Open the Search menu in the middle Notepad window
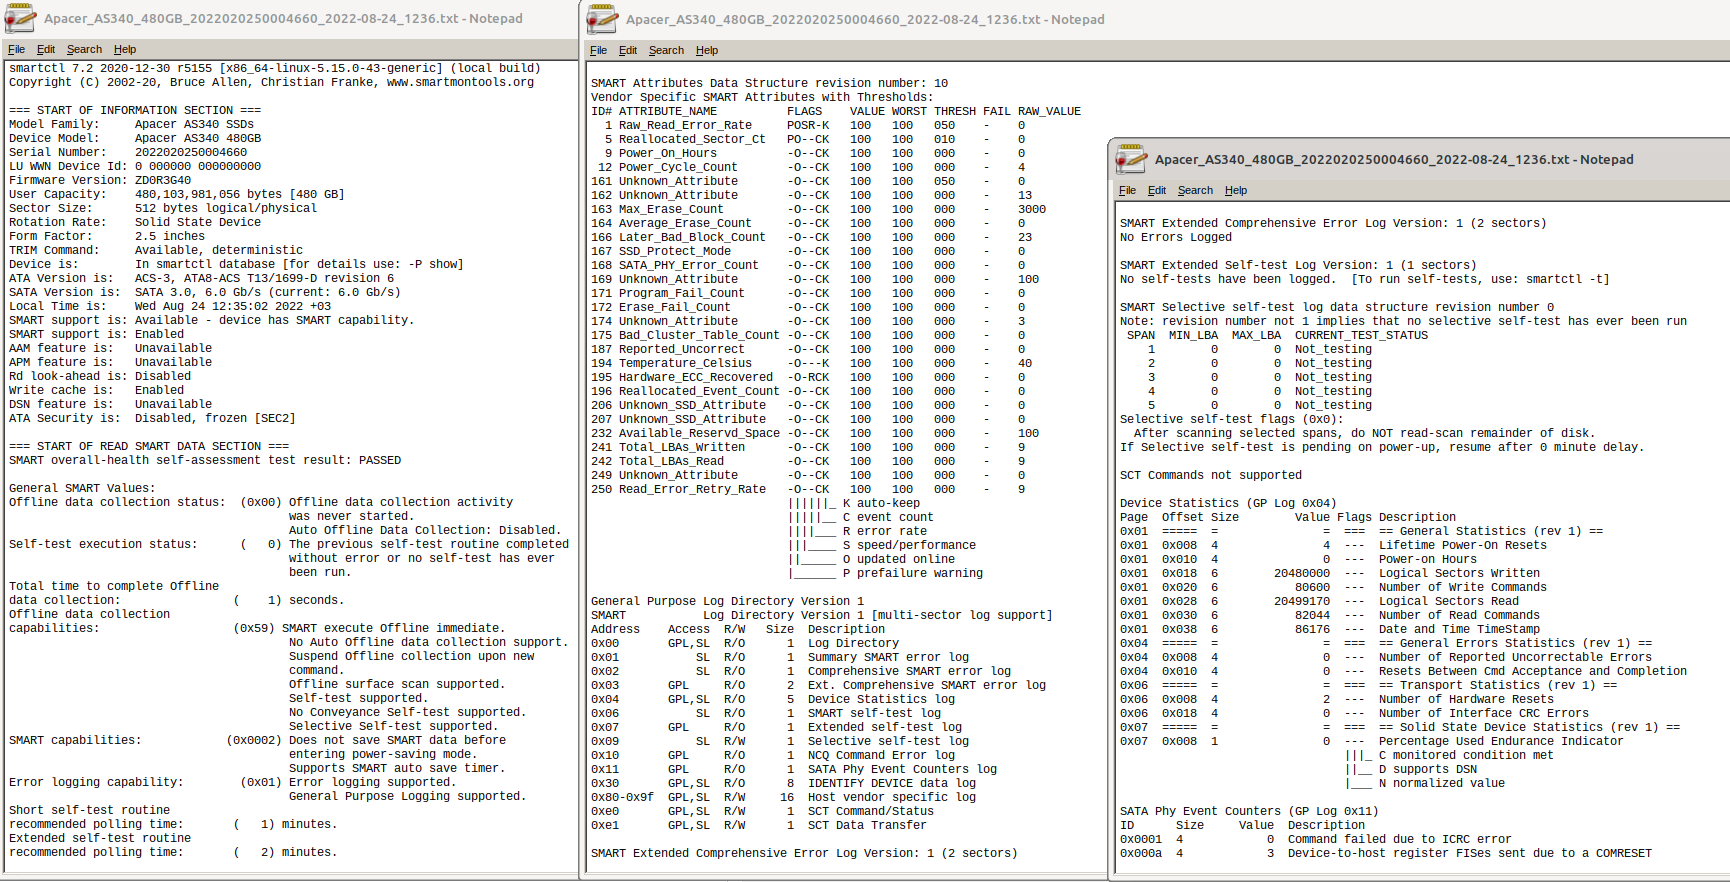Image resolution: width=1730 pixels, height=882 pixels. (x=666, y=50)
